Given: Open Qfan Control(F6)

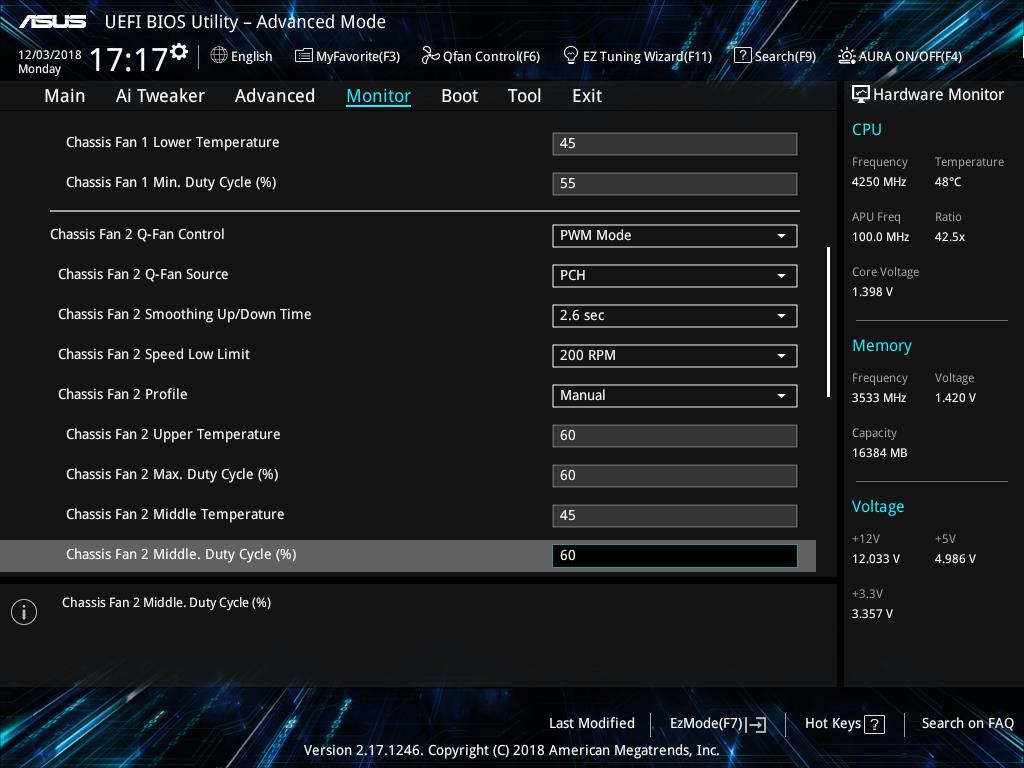Looking at the screenshot, I should (x=481, y=56).
